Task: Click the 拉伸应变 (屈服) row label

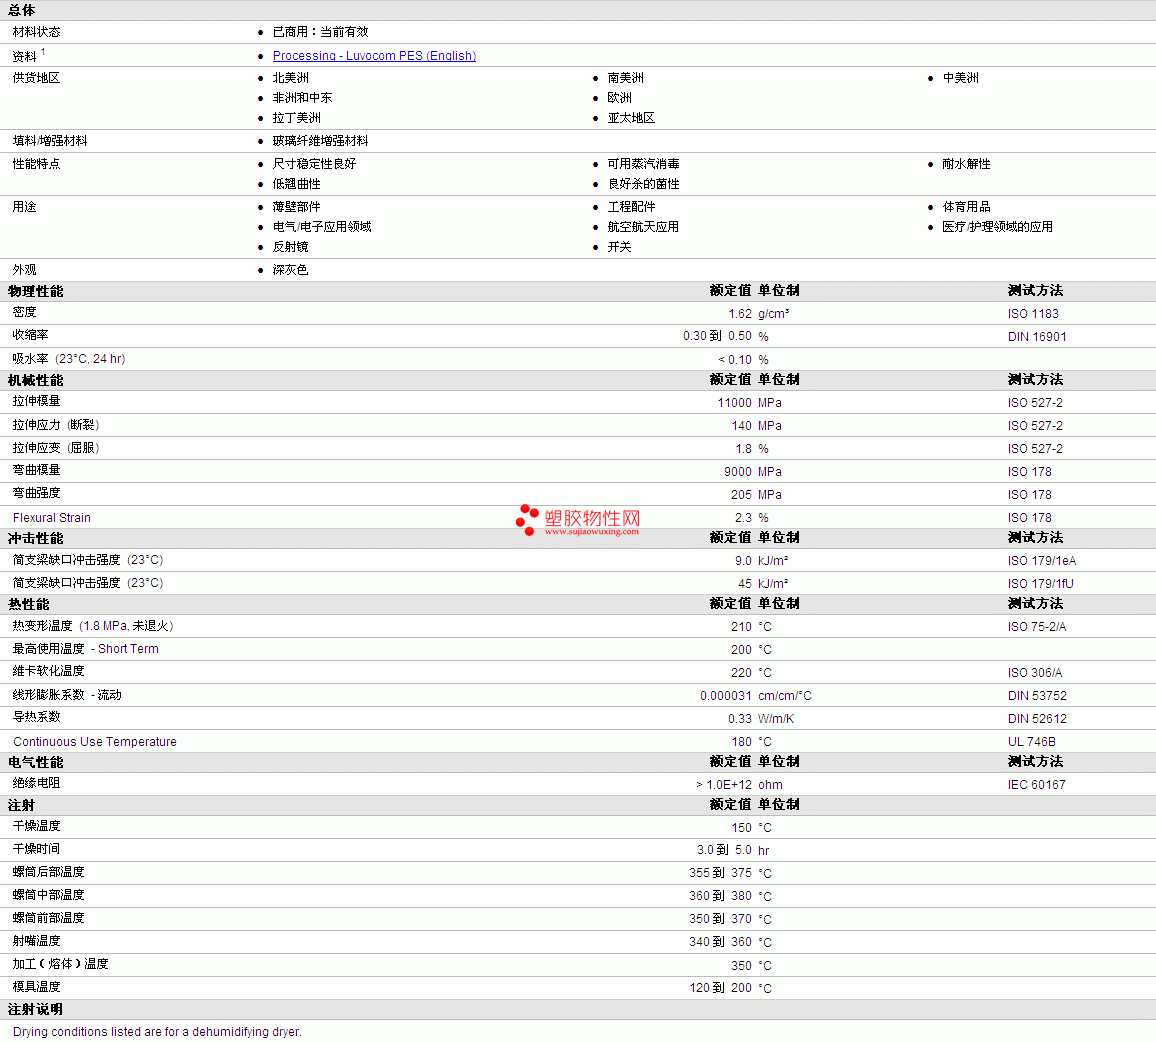Action: (55, 448)
